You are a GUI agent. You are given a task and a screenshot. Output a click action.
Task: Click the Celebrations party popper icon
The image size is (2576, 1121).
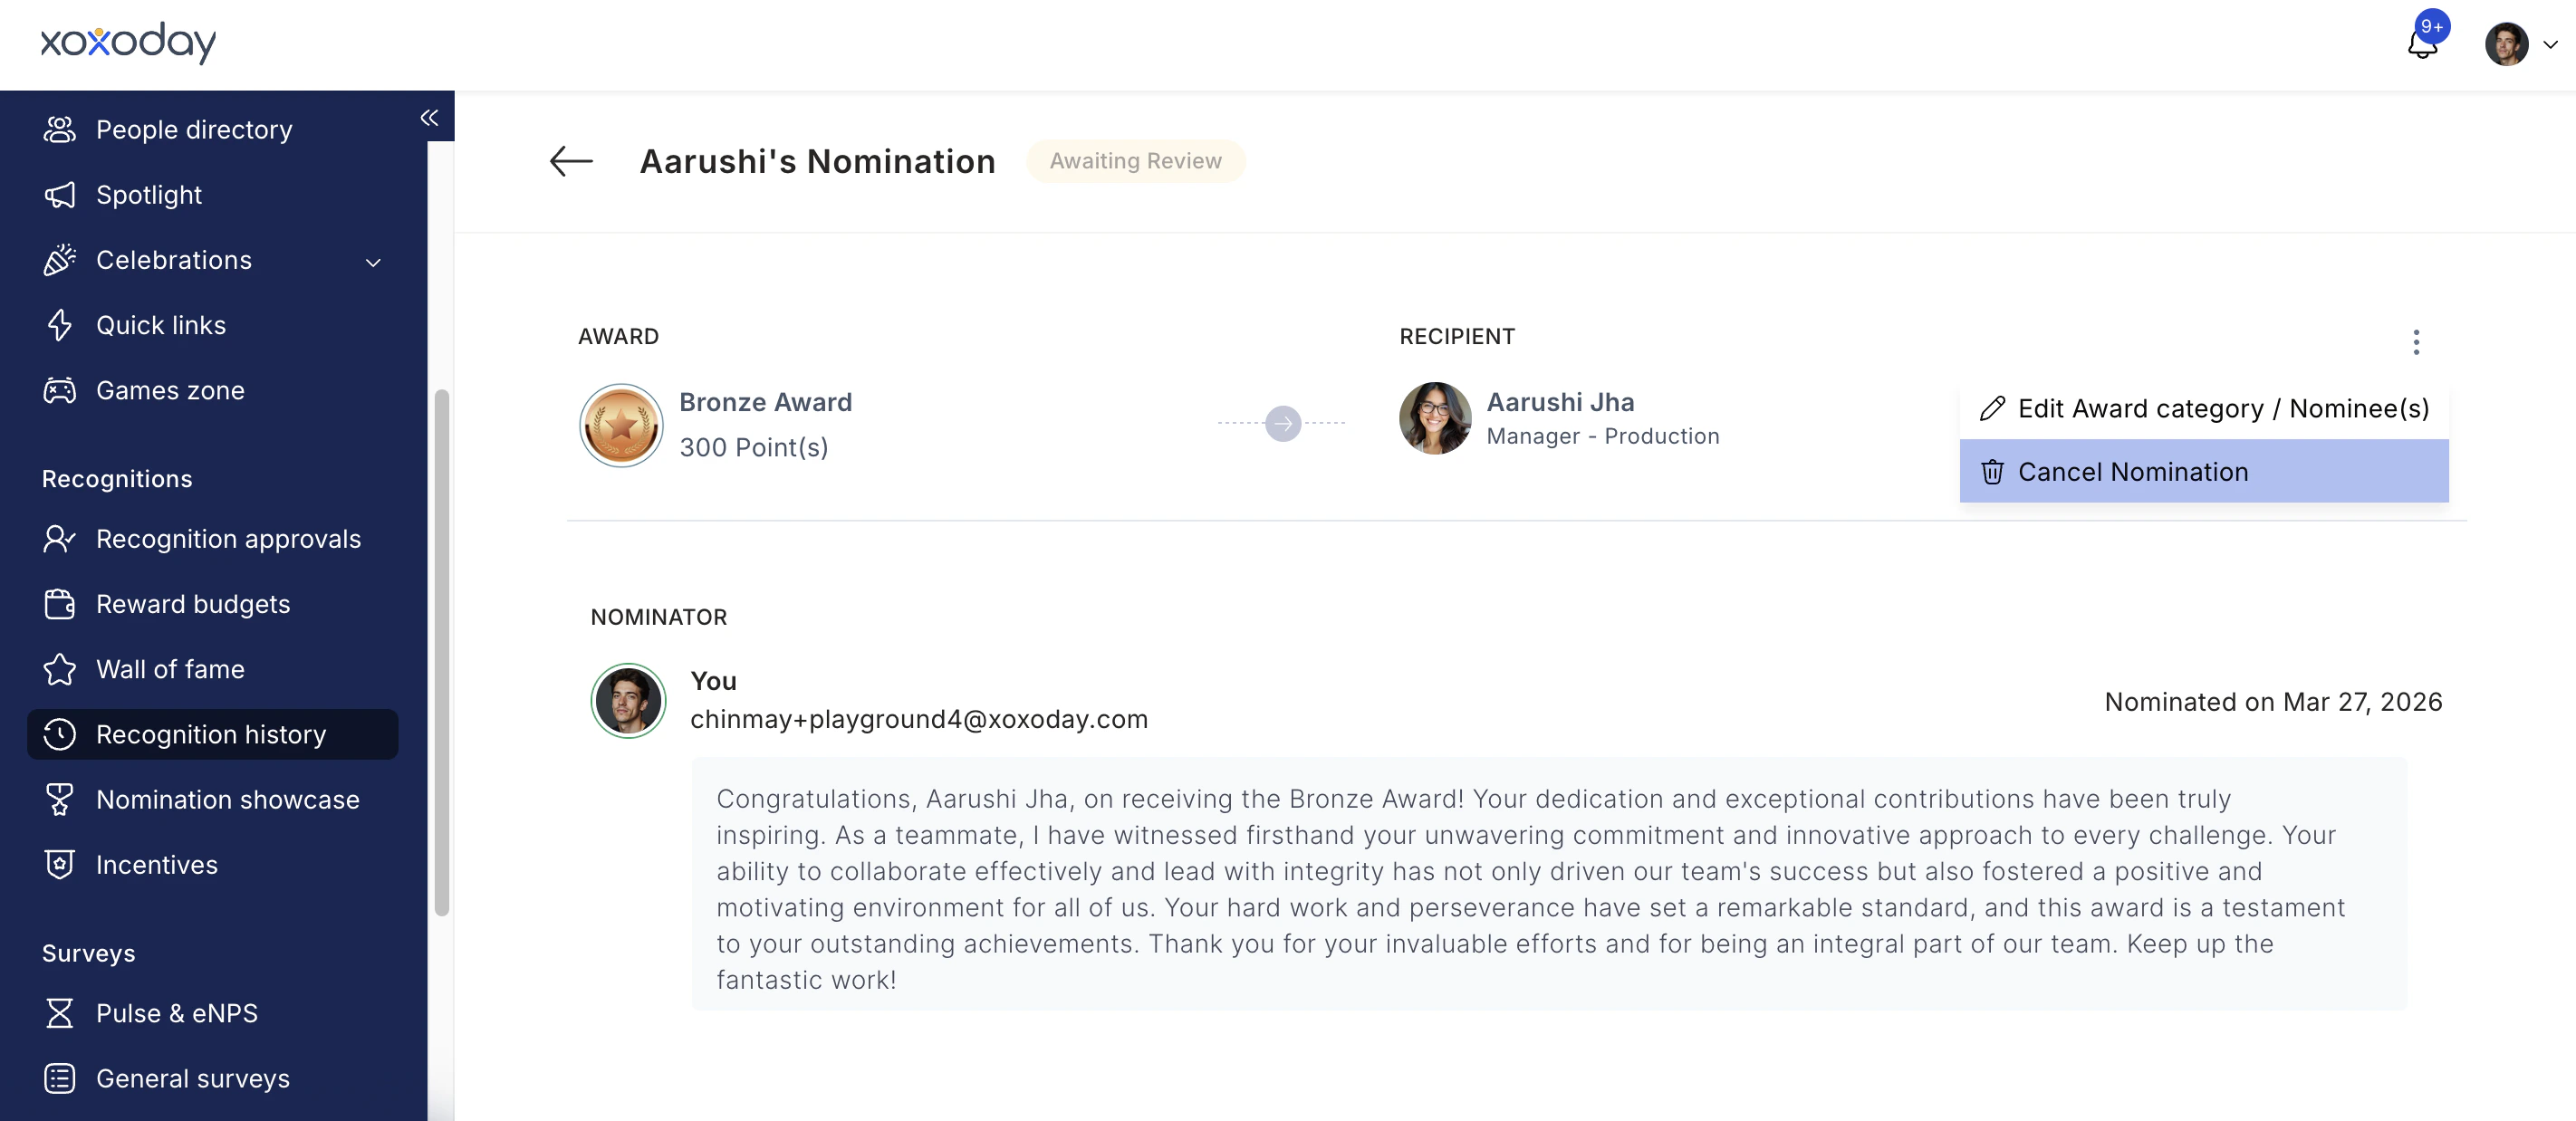(x=60, y=260)
